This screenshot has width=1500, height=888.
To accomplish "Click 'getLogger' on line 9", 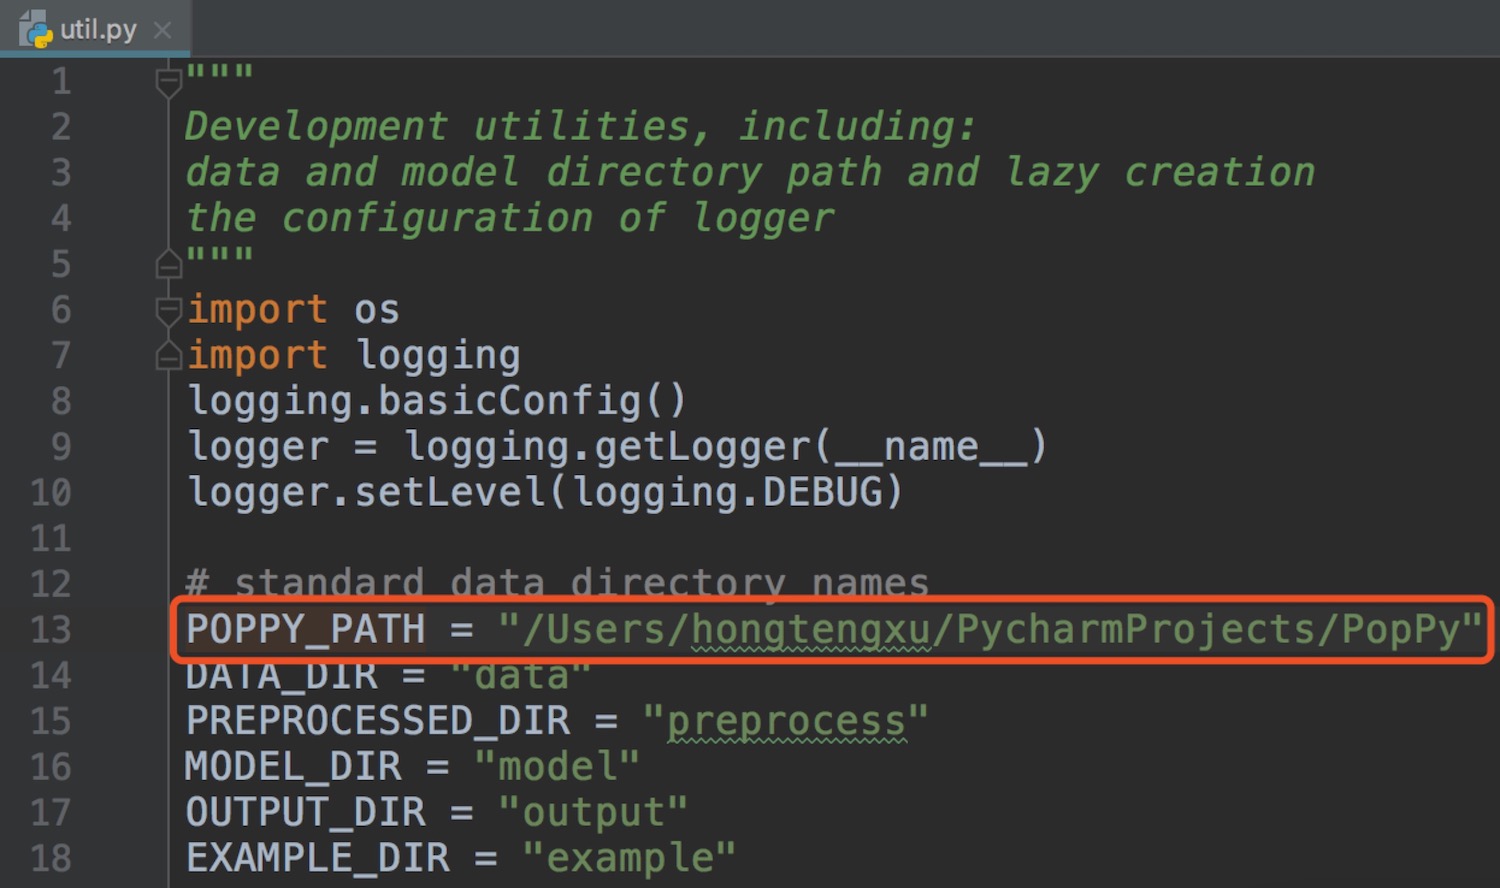I will pyautogui.click(x=703, y=447).
